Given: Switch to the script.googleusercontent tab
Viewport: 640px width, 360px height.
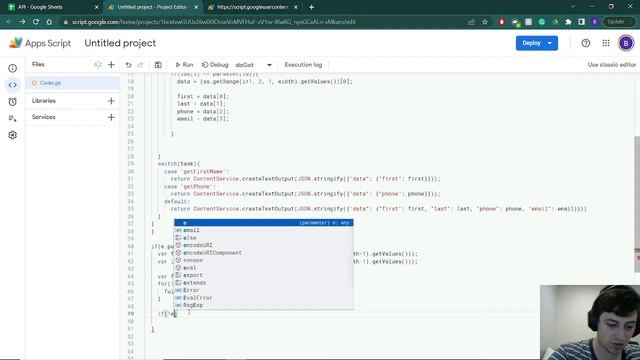Looking at the screenshot, I should tap(252, 7).
